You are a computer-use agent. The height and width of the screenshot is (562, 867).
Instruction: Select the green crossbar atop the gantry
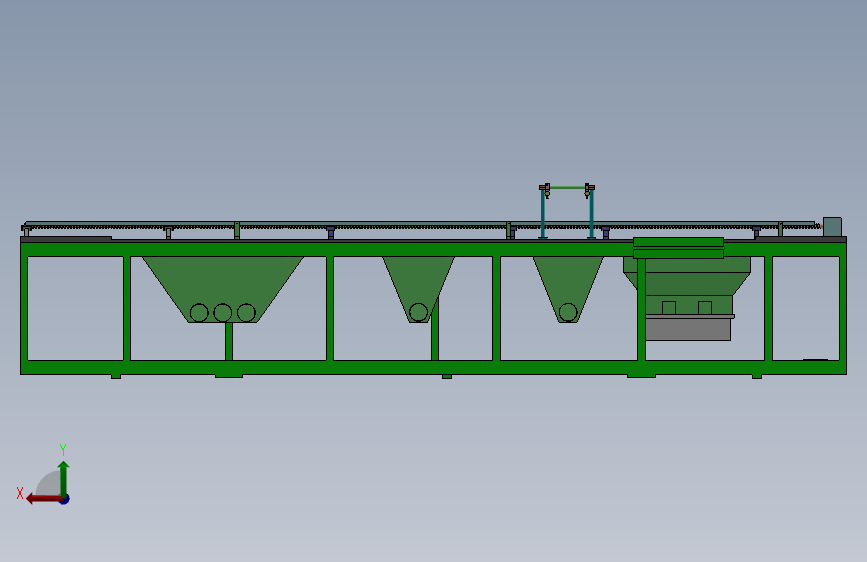click(567, 188)
